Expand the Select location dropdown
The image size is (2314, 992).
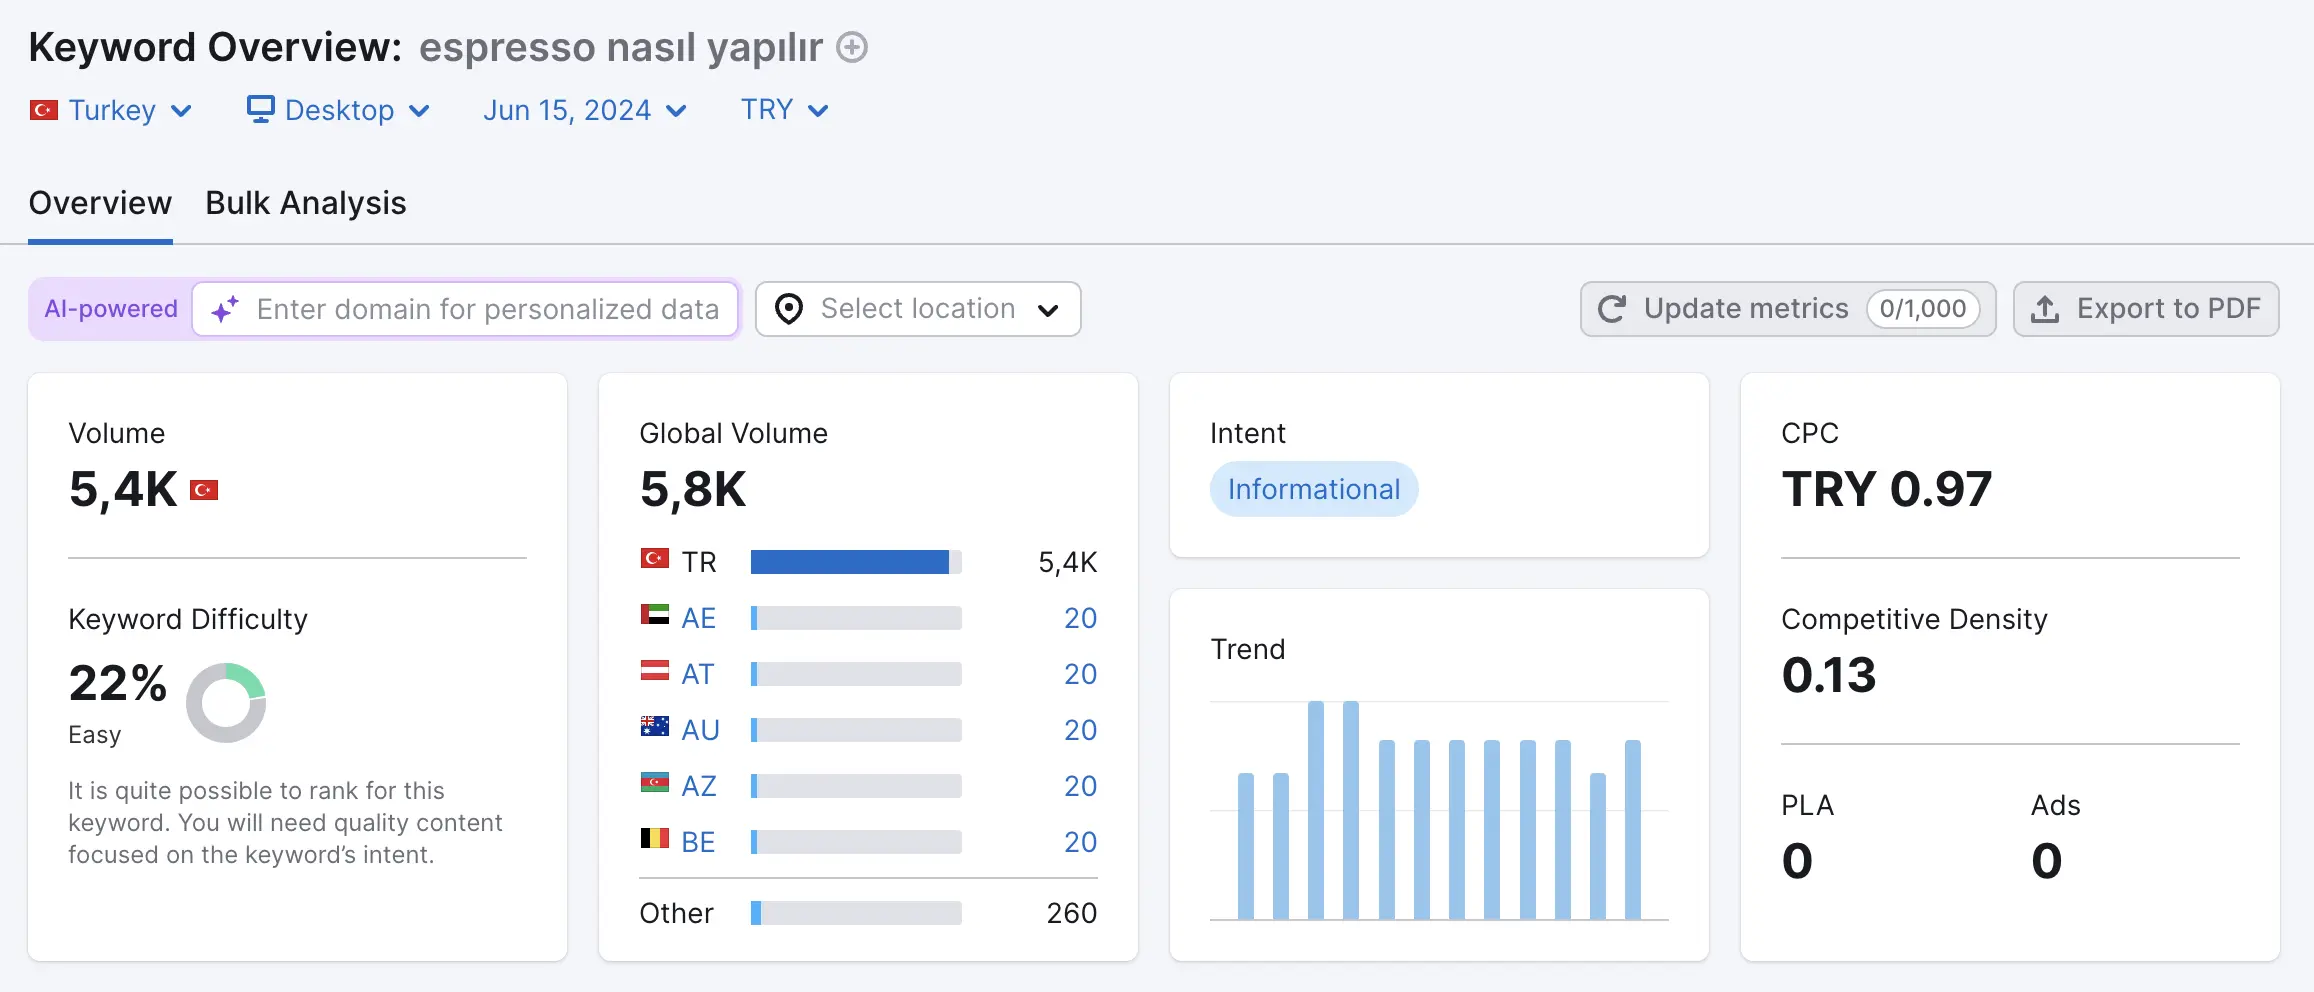918,309
